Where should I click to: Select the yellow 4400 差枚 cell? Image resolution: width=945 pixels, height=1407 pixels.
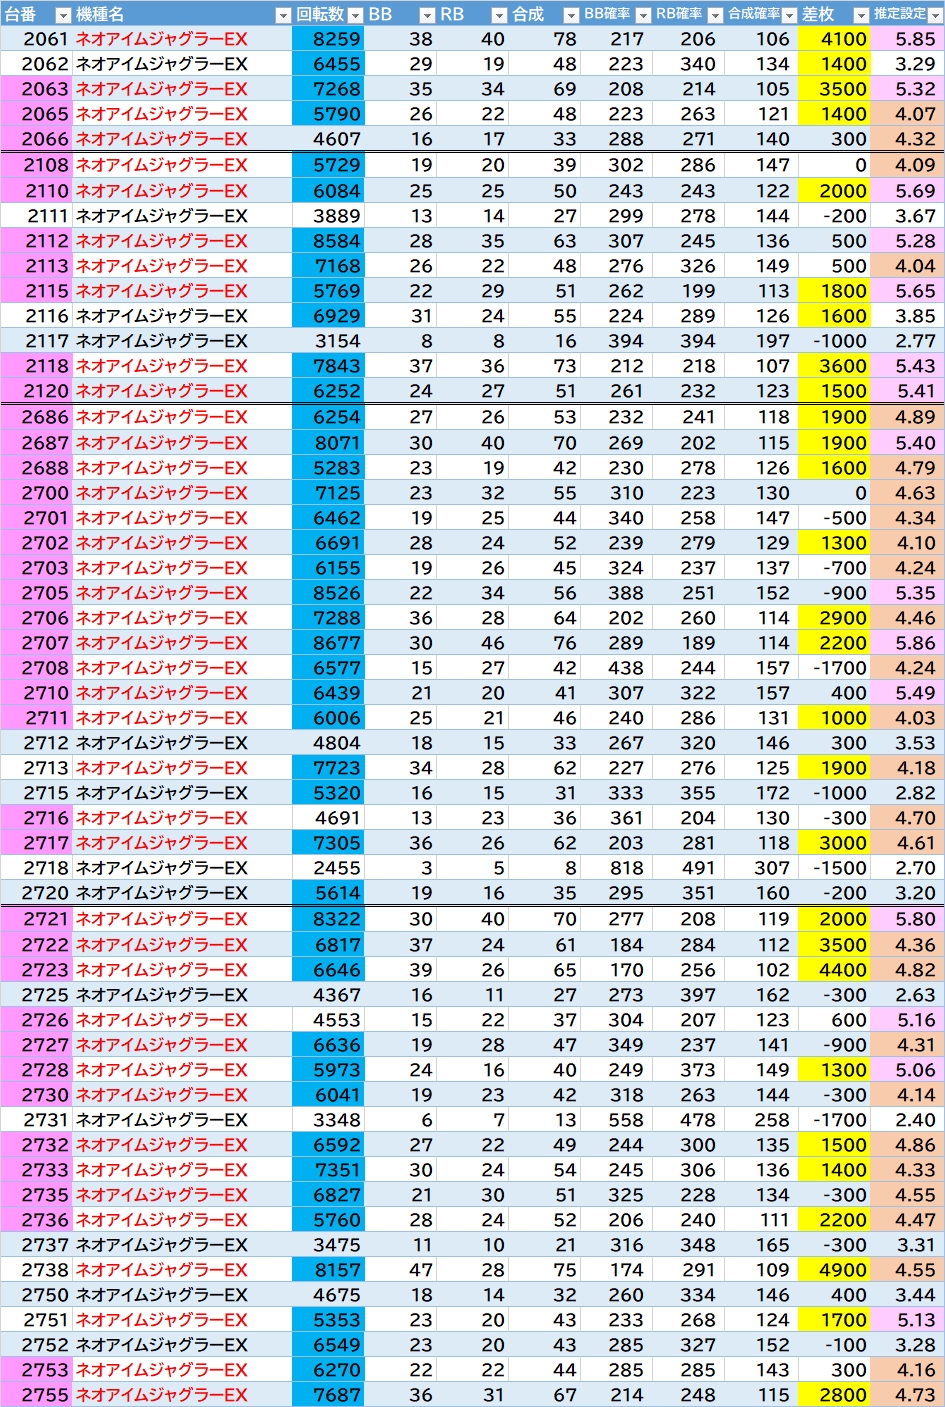(835, 970)
